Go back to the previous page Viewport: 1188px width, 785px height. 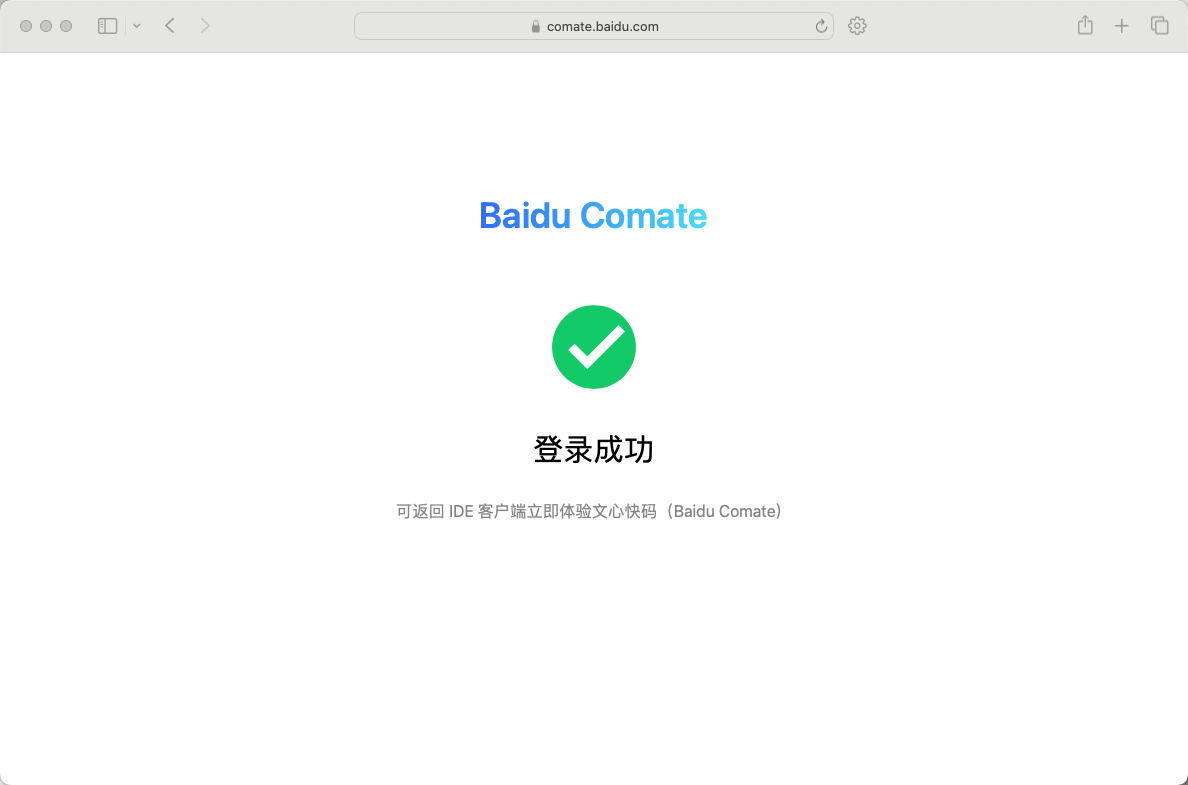(170, 26)
